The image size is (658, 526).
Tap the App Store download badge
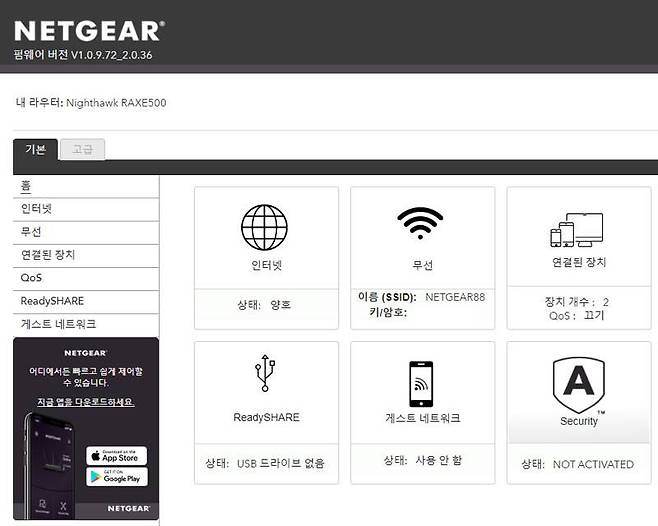click(116, 456)
